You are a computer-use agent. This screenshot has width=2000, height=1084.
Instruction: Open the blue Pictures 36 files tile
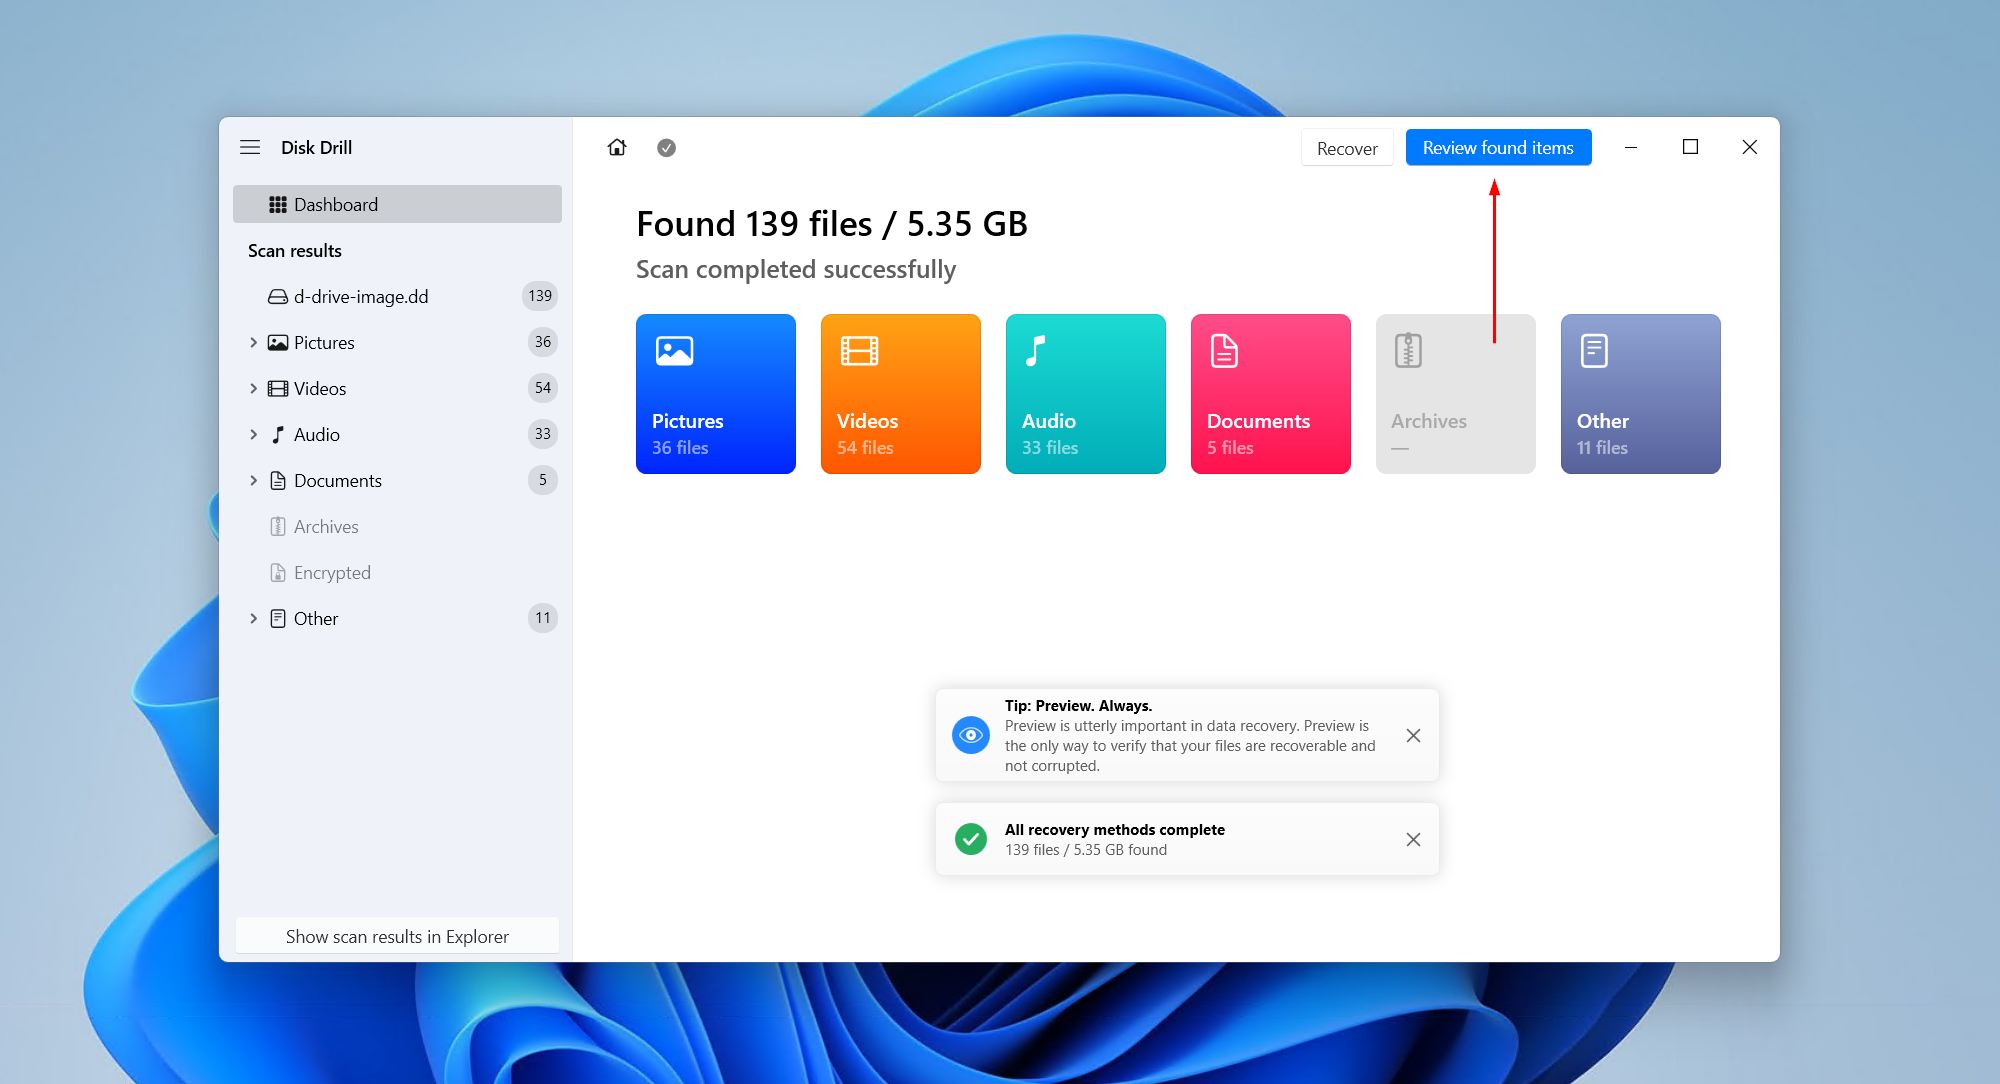tap(716, 394)
